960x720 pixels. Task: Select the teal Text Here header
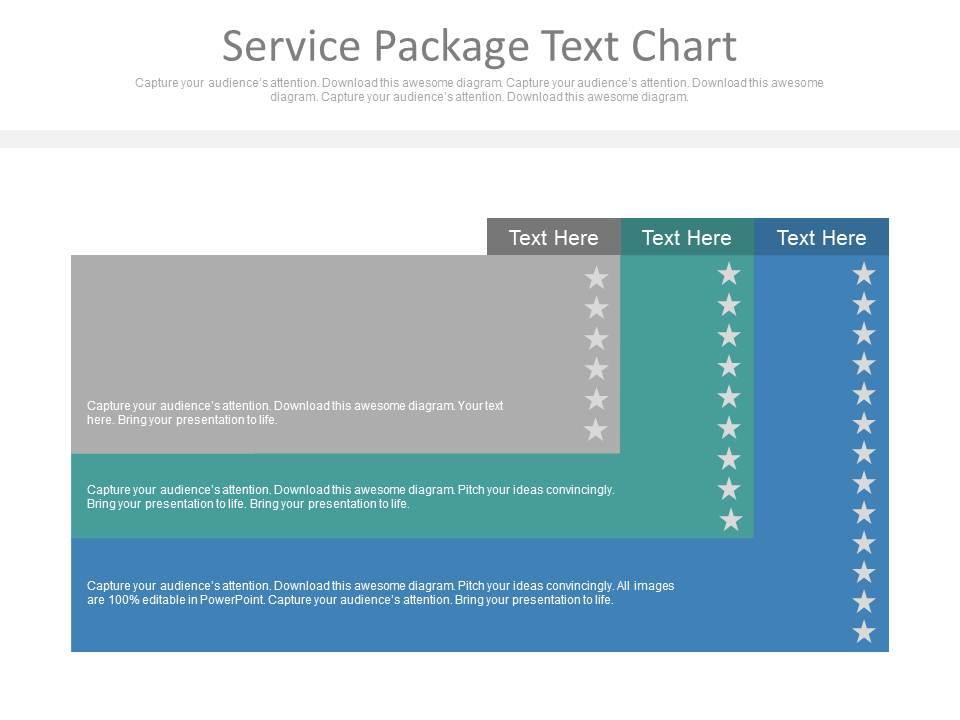coord(686,238)
